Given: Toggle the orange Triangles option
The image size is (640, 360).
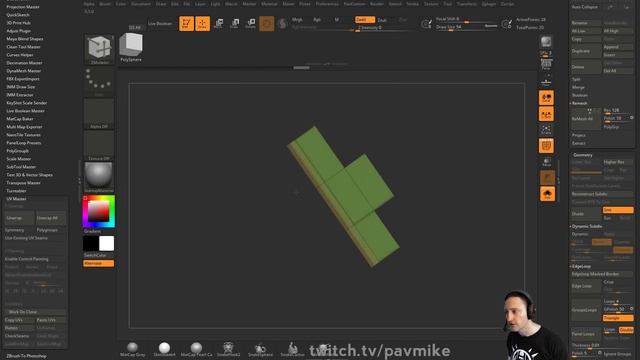Looking at the screenshot, I should coord(618,318).
